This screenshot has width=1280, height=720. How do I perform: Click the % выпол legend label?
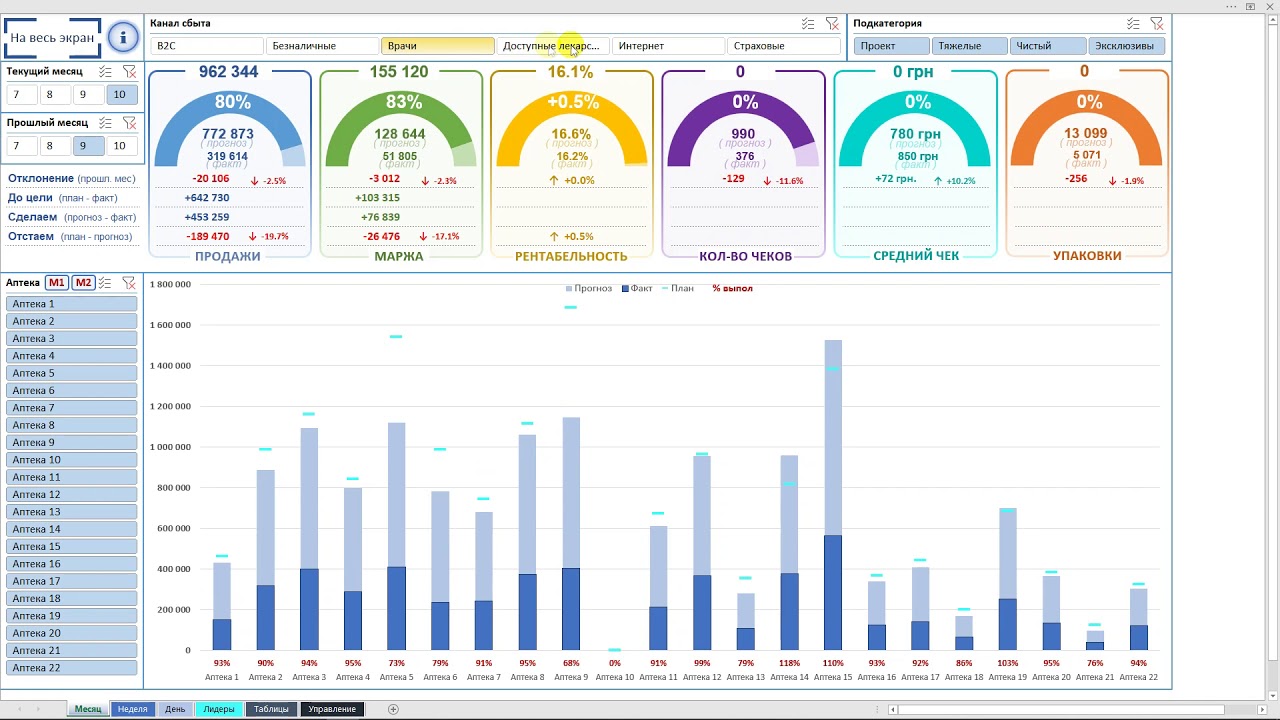tap(732, 288)
